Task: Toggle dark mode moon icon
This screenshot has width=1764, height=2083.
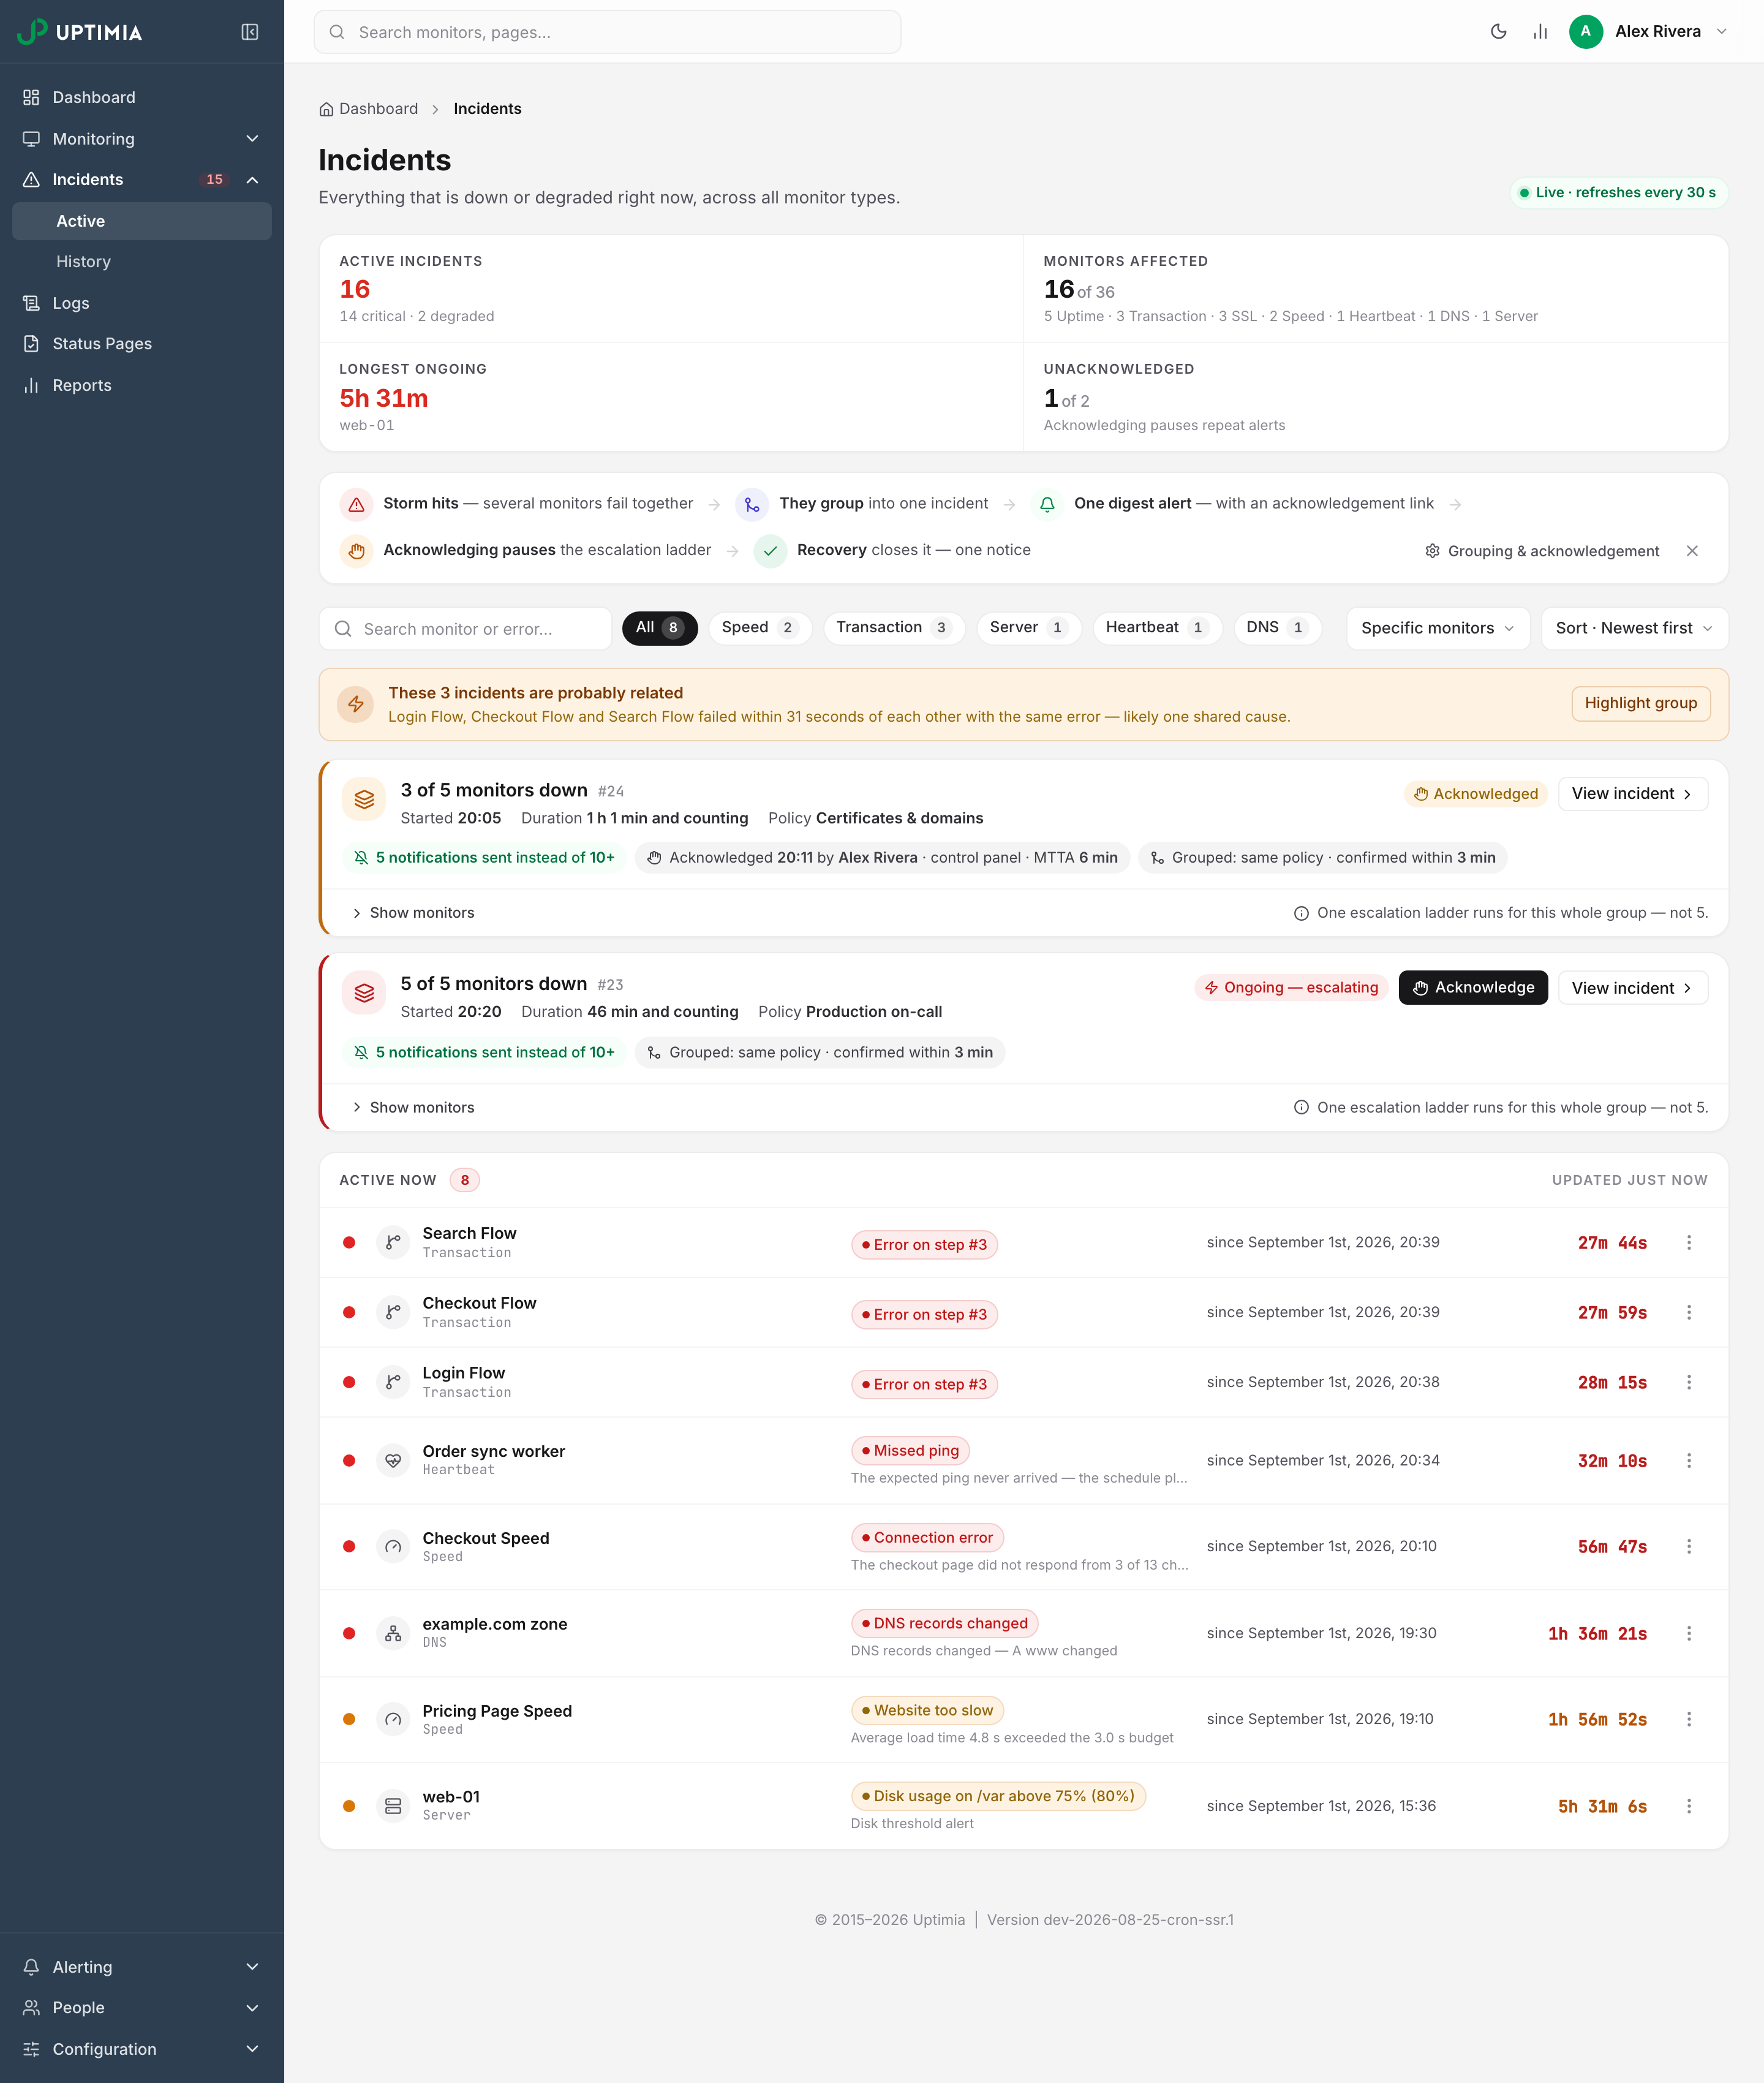Action: click(x=1498, y=32)
